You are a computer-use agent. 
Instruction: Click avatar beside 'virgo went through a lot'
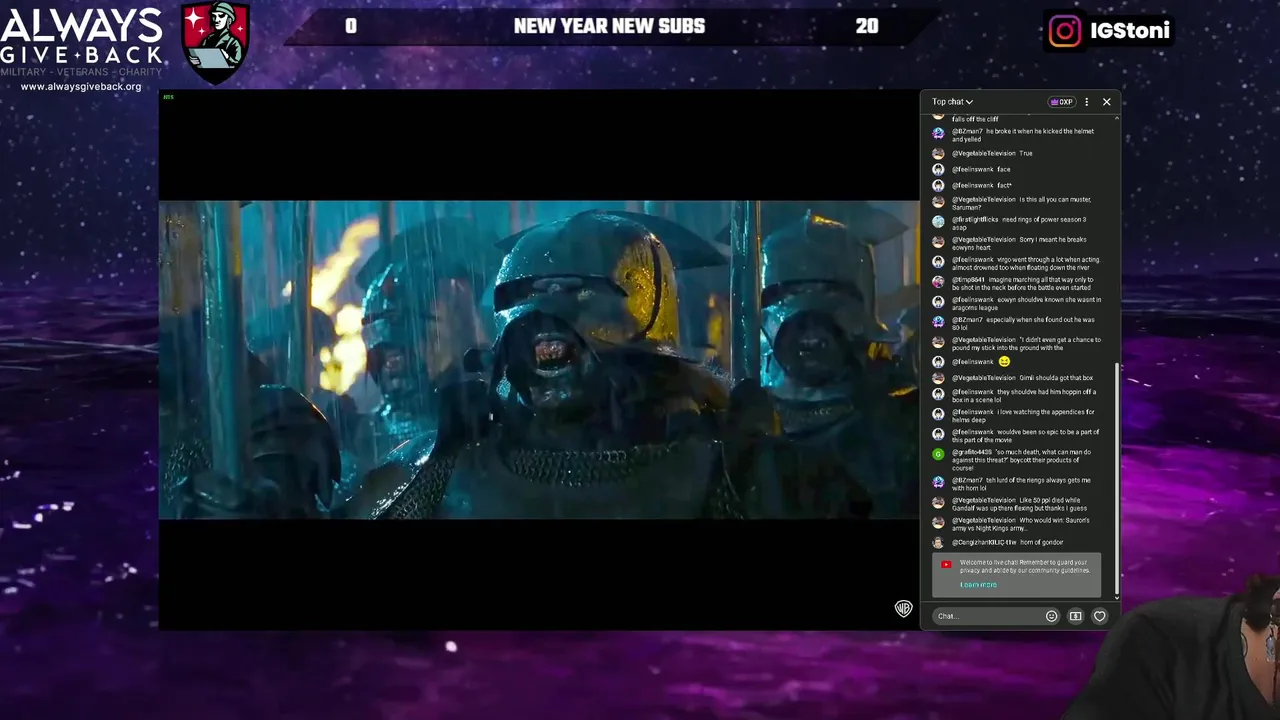(938, 261)
